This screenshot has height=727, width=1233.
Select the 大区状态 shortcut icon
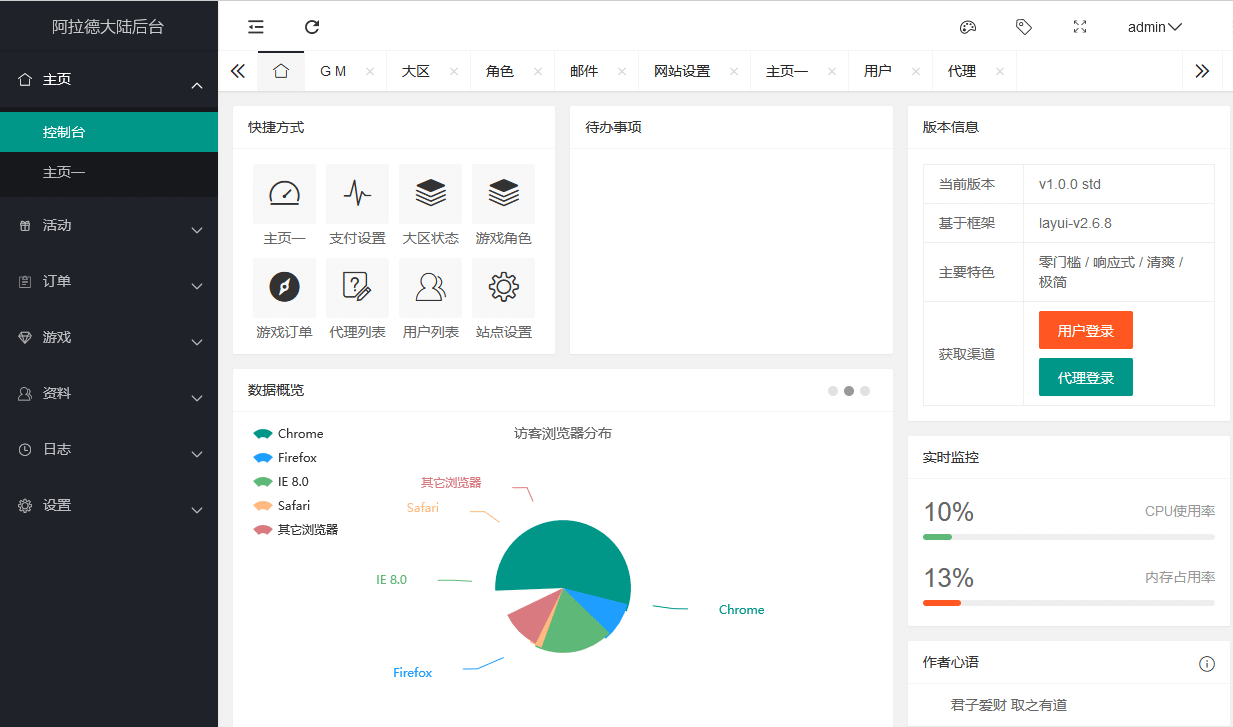[430, 193]
